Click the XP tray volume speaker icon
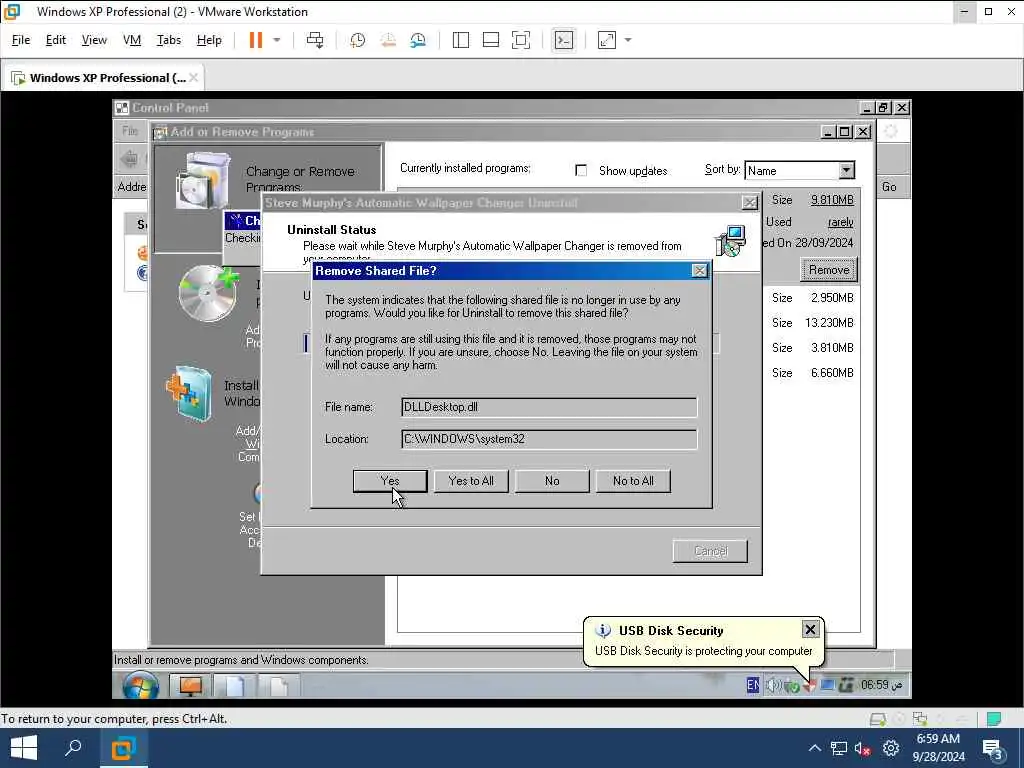Screen dimensions: 1024x768 [773, 685]
